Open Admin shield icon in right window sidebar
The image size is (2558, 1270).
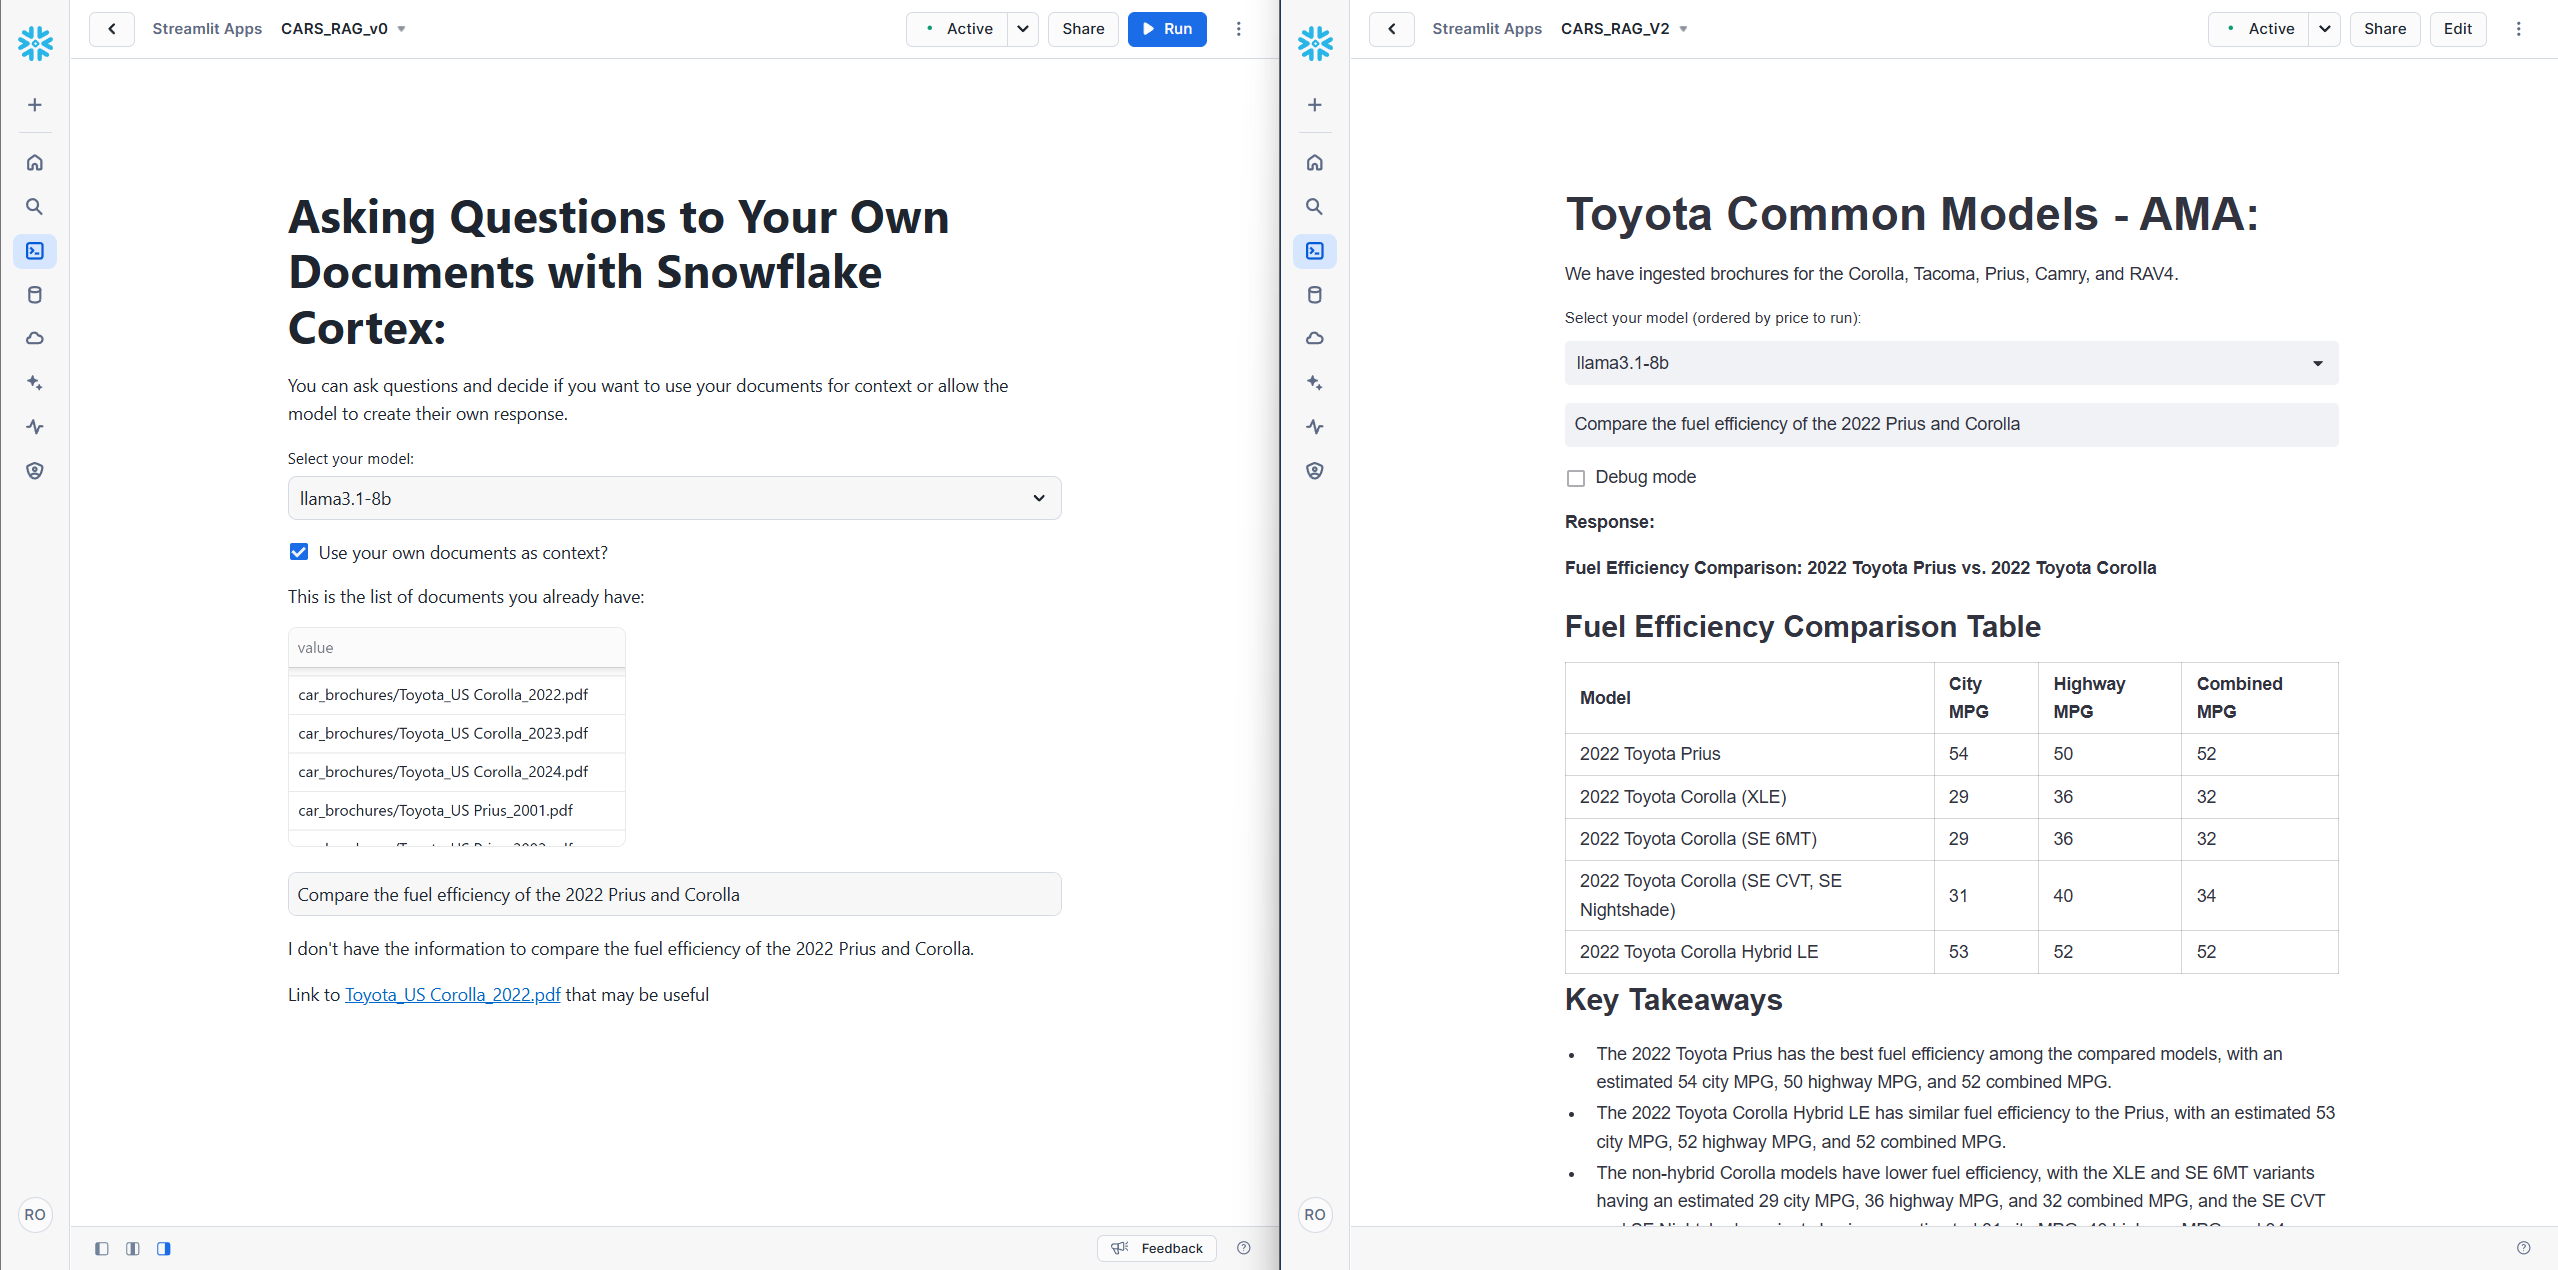point(1315,470)
